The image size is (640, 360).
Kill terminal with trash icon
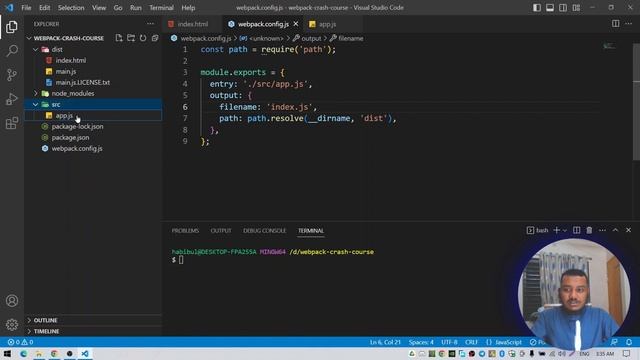tap(589, 230)
